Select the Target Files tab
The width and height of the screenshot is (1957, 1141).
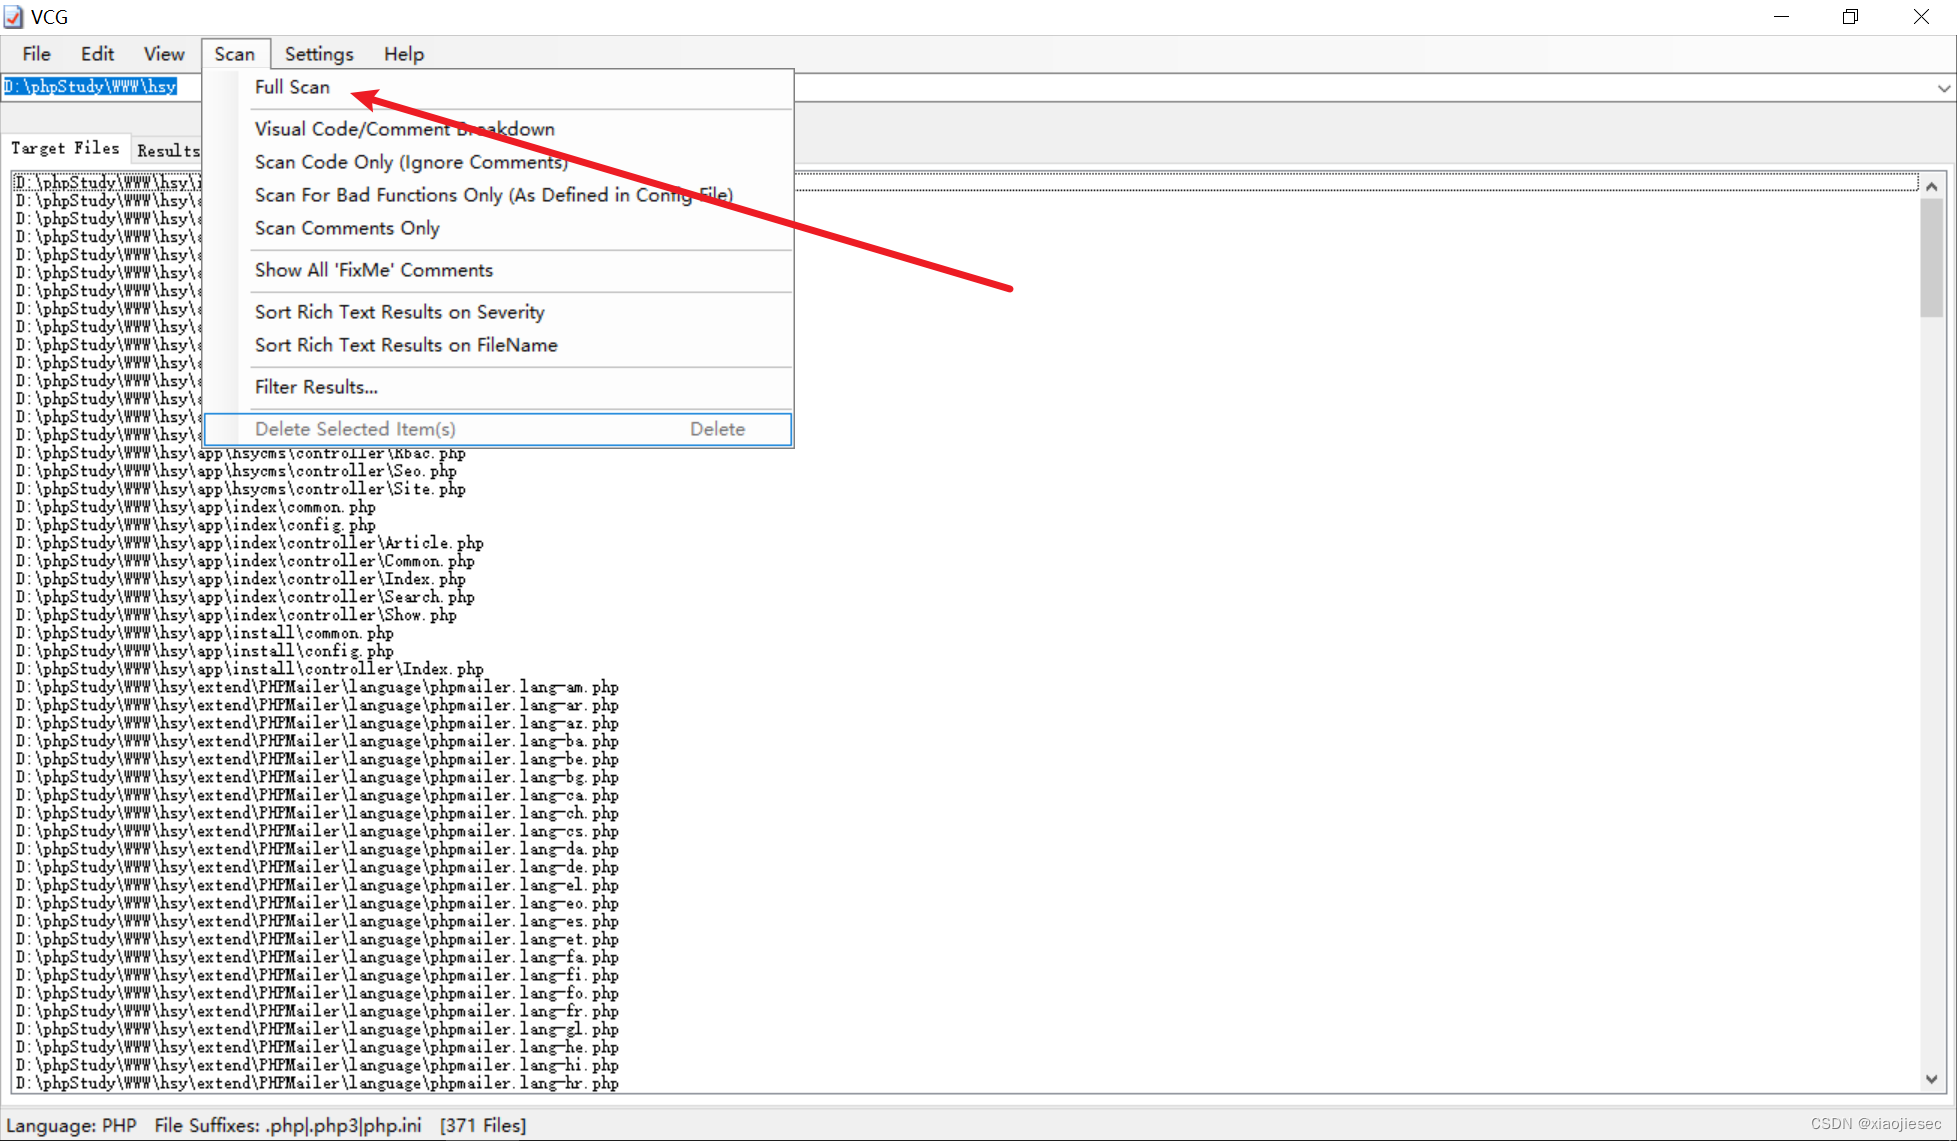coord(64,148)
